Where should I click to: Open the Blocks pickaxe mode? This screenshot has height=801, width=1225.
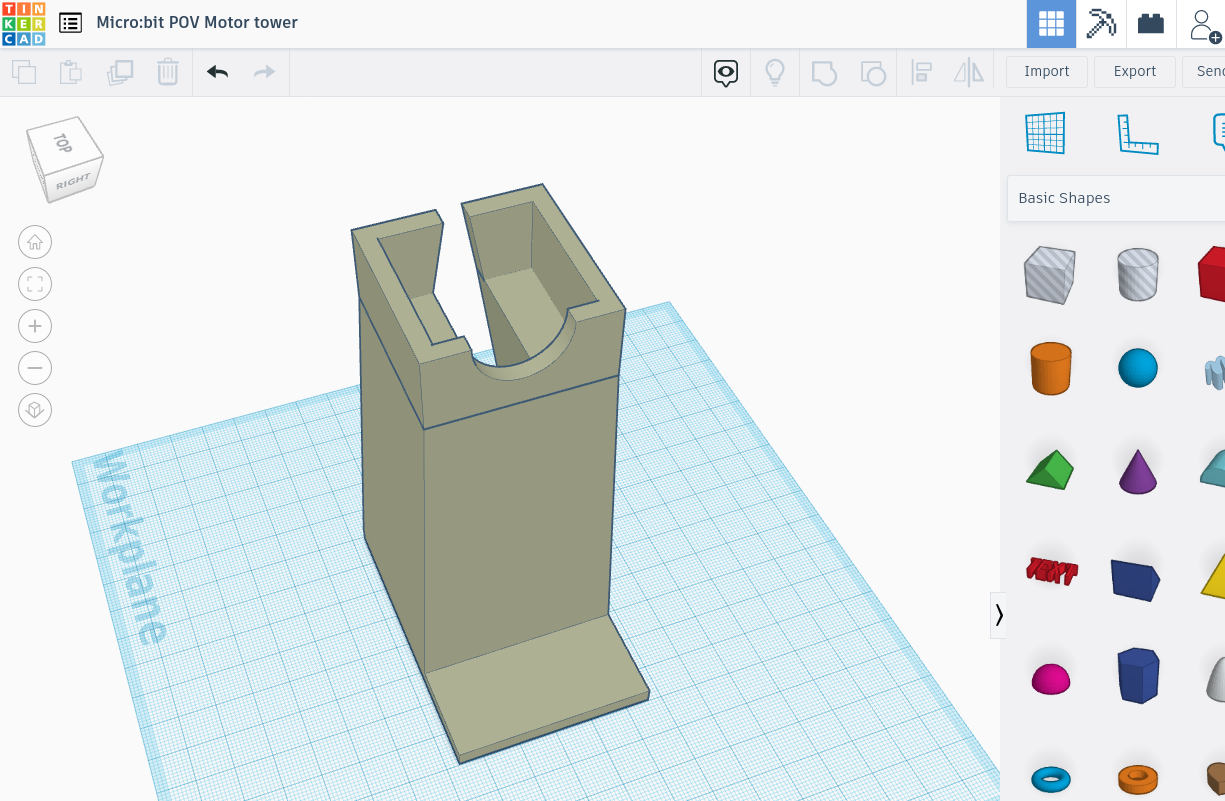(1101, 24)
